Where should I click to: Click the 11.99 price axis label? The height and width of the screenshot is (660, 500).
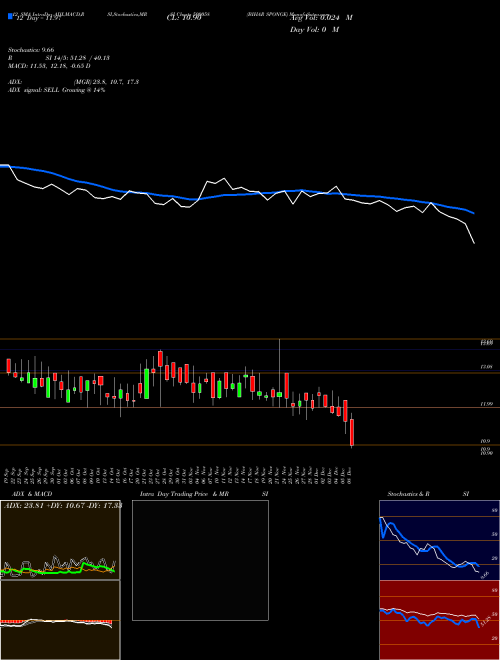click(487, 404)
